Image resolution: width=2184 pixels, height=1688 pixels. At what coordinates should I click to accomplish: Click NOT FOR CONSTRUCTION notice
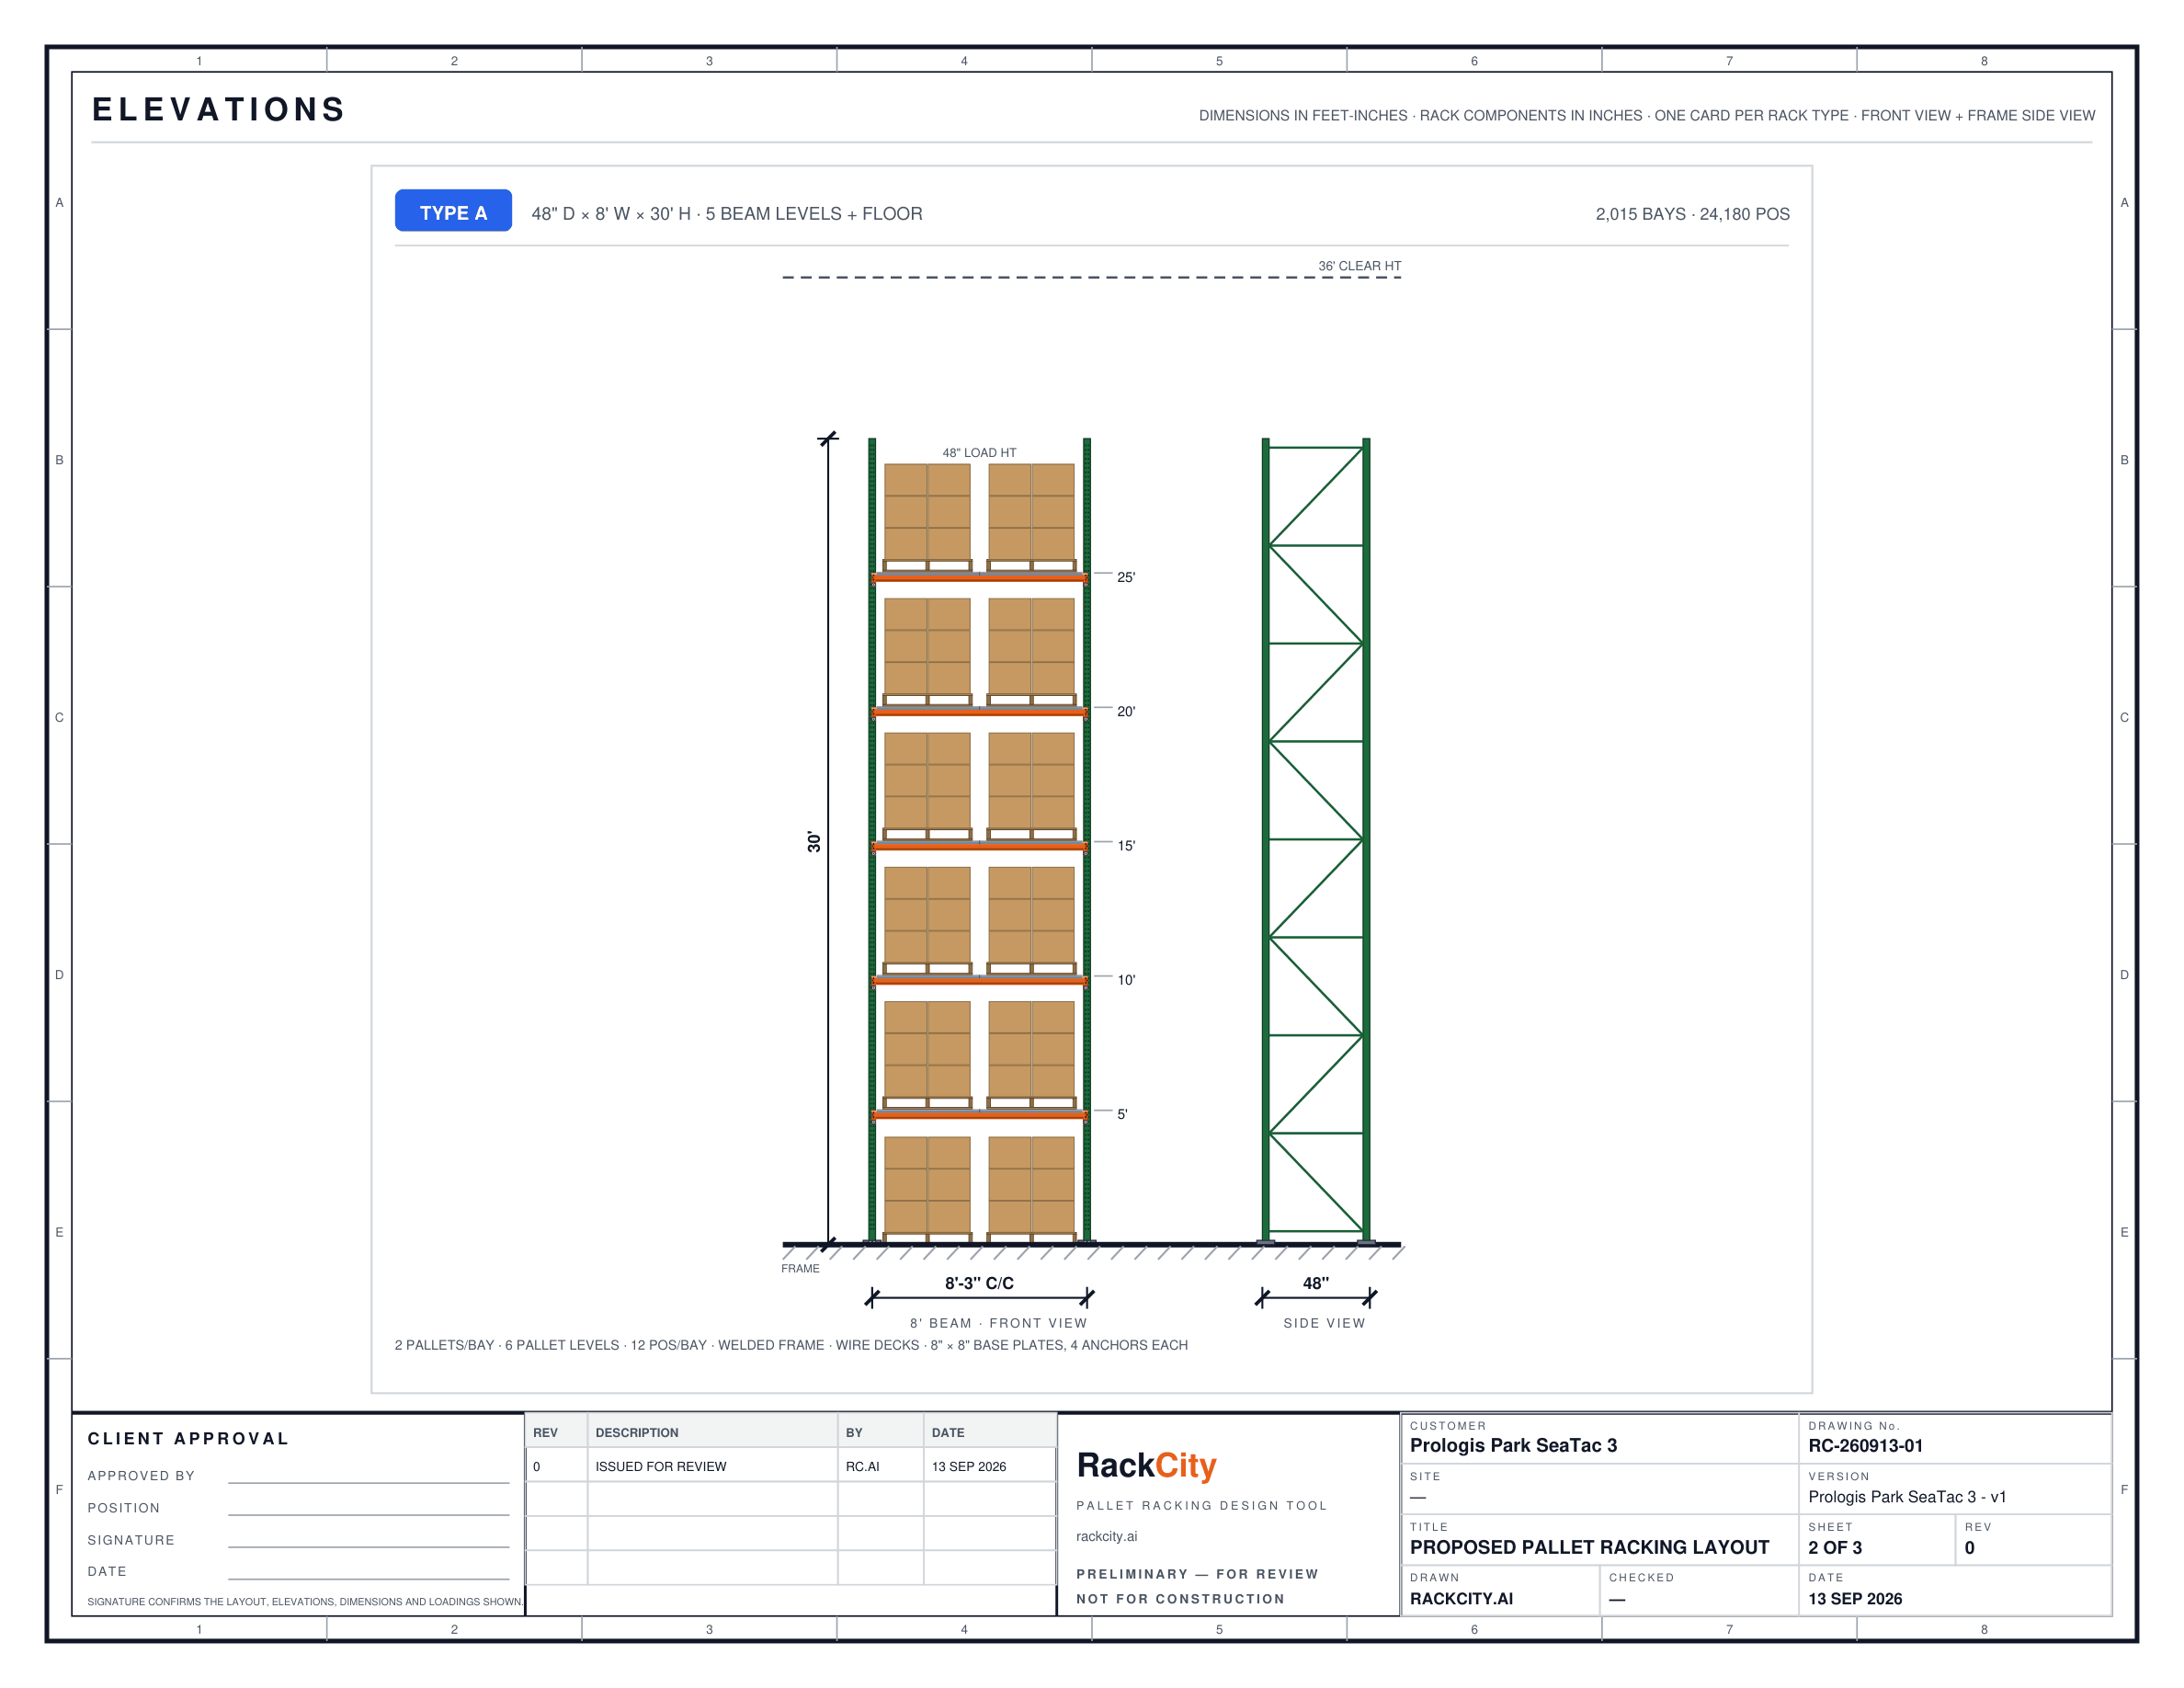click(1180, 1598)
